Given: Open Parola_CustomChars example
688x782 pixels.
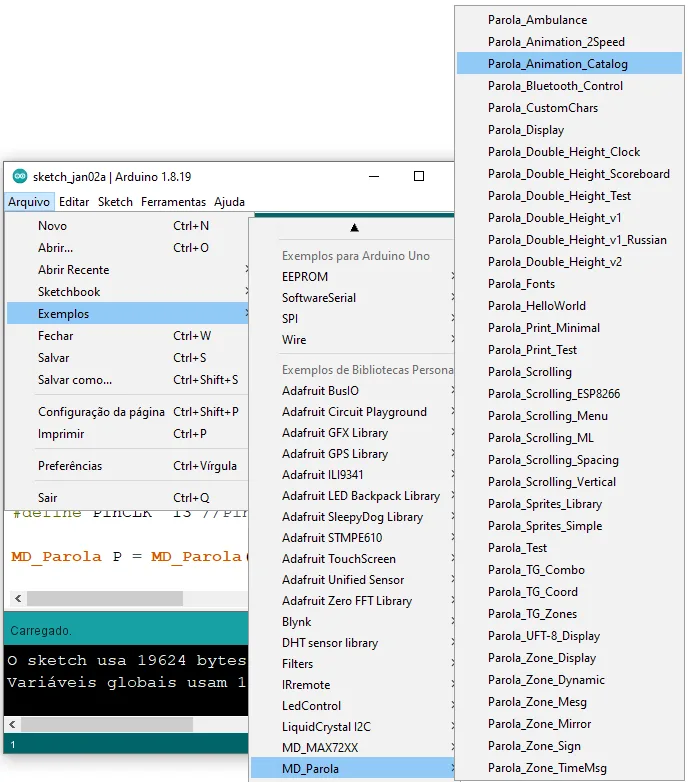Looking at the screenshot, I should pos(569,108).
